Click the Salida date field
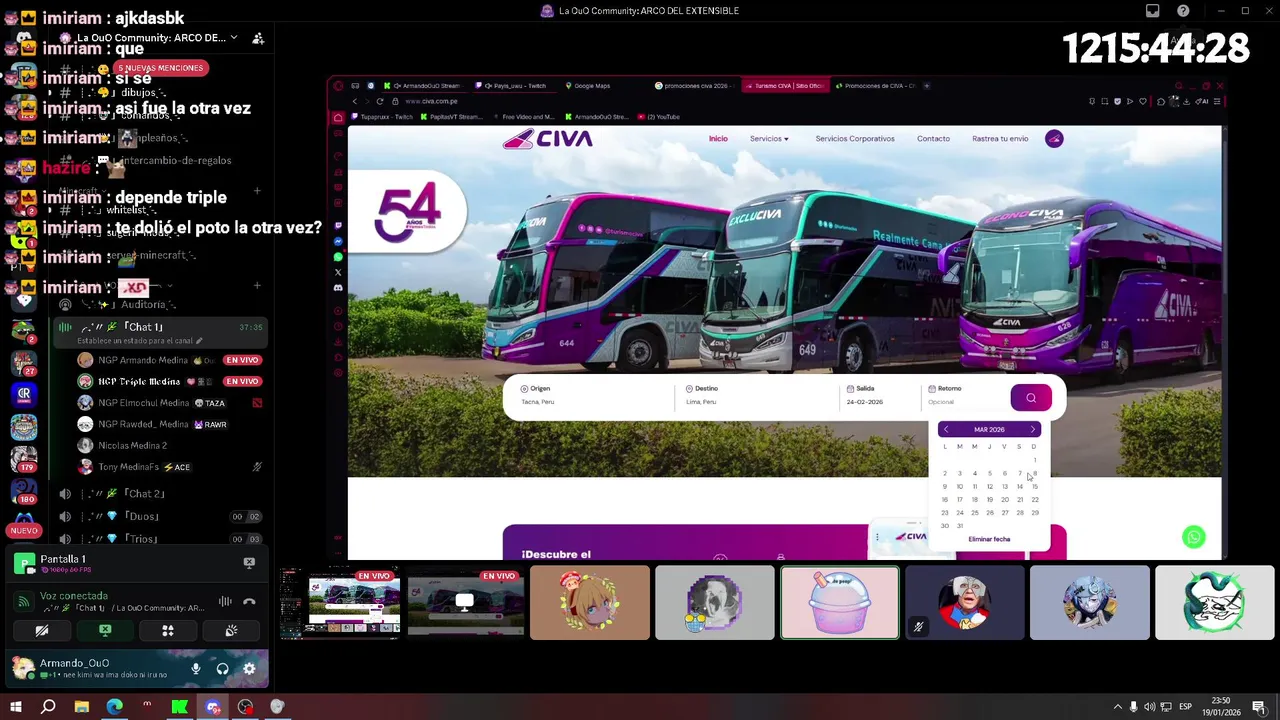This screenshot has height=720, width=1280. coord(880,395)
